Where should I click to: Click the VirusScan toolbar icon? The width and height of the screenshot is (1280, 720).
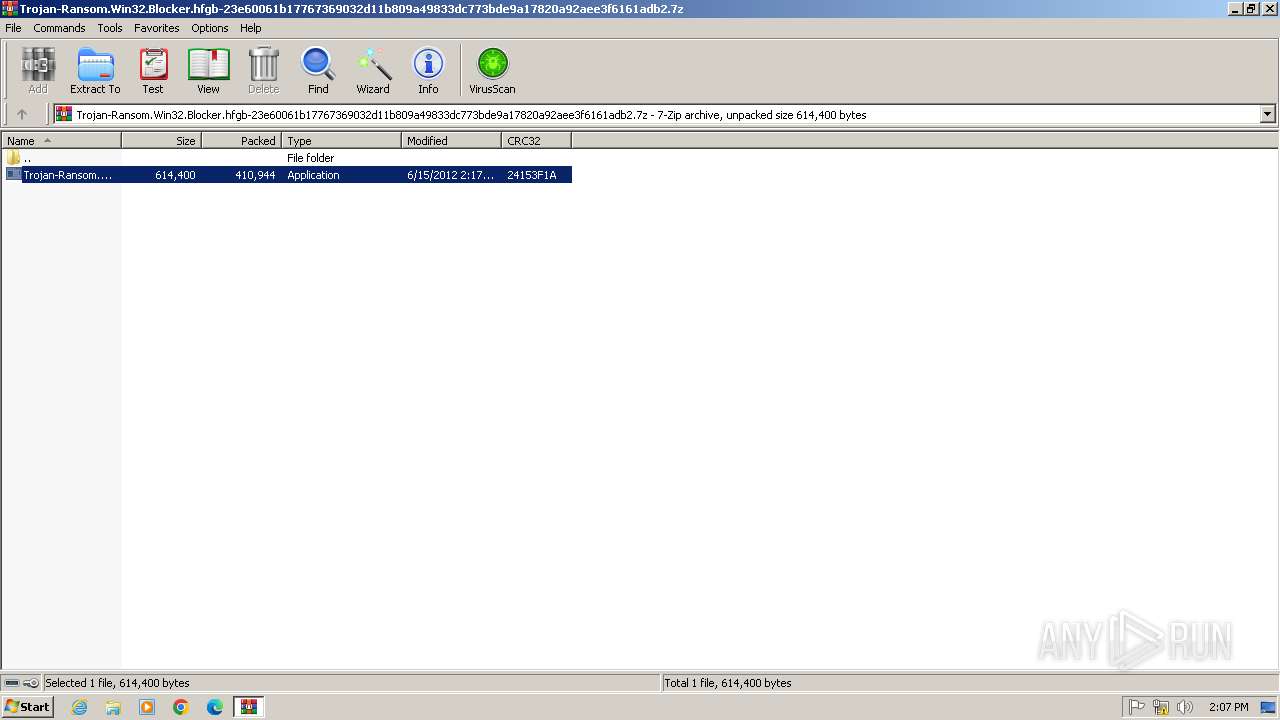(x=492, y=71)
